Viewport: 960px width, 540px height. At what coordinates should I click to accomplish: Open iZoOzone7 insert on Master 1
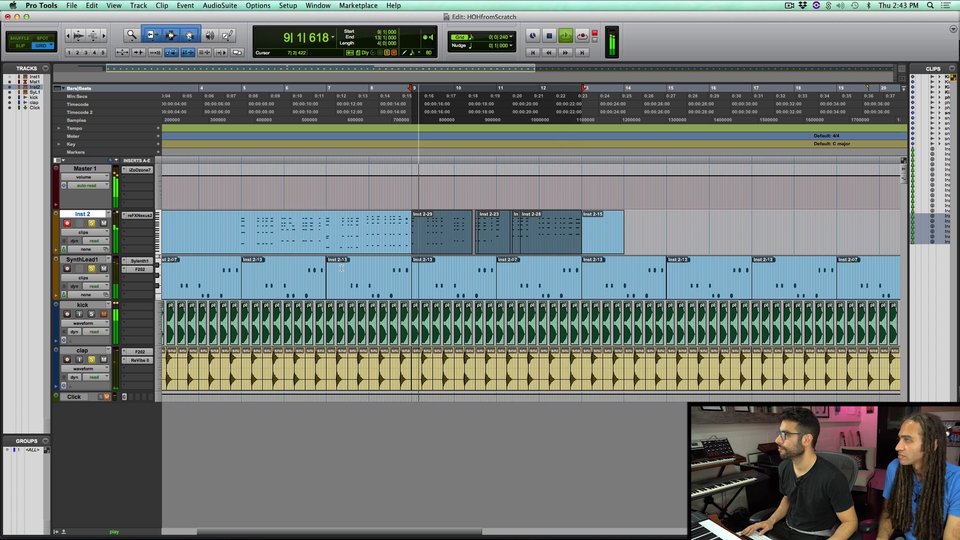[138, 170]
